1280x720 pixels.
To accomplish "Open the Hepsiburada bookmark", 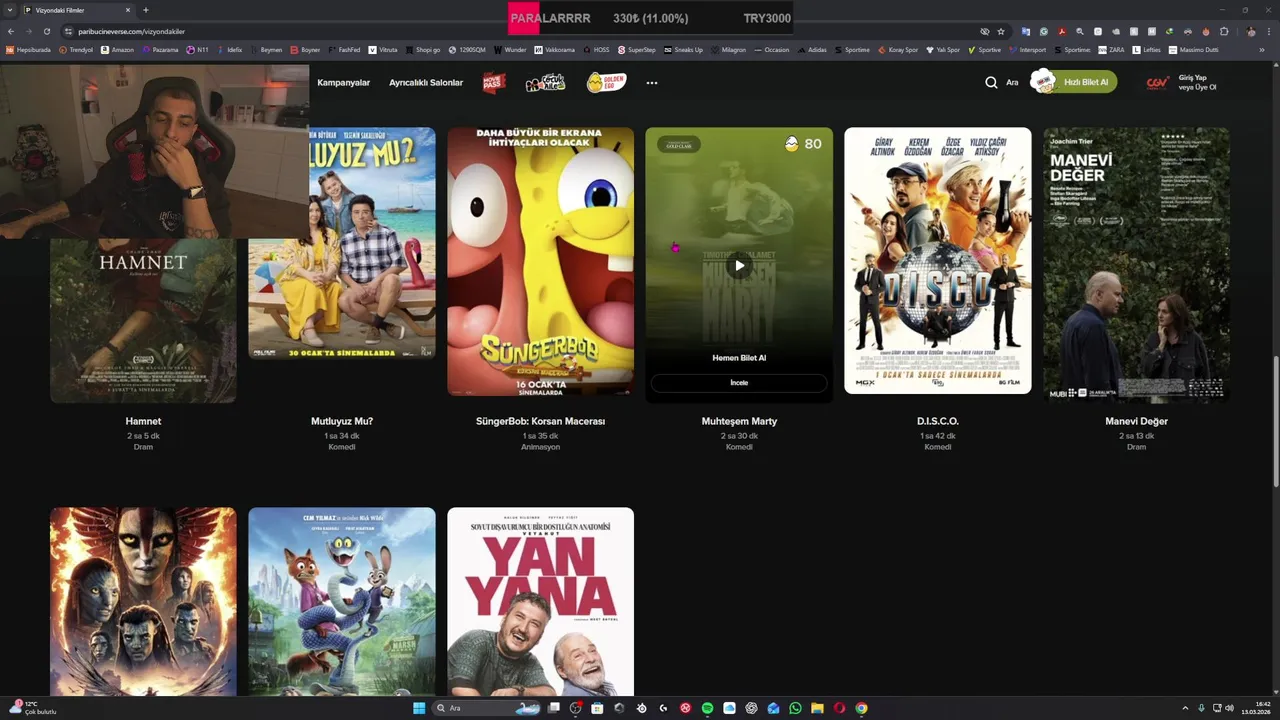I will (29, 49).
